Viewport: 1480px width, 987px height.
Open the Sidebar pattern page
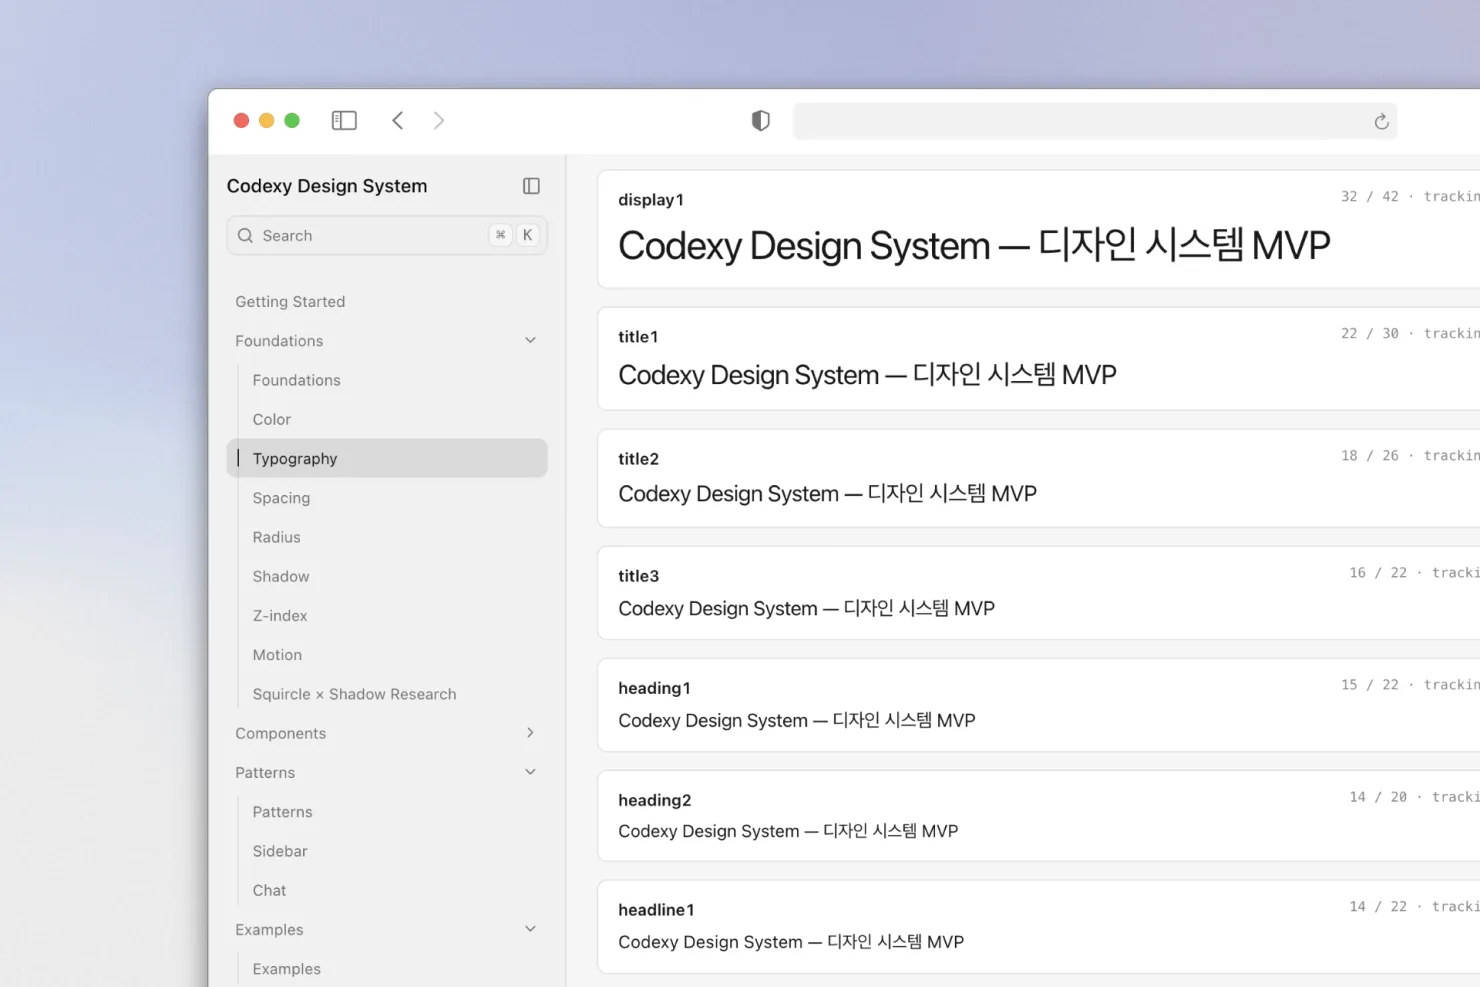(x=280, y=851)
